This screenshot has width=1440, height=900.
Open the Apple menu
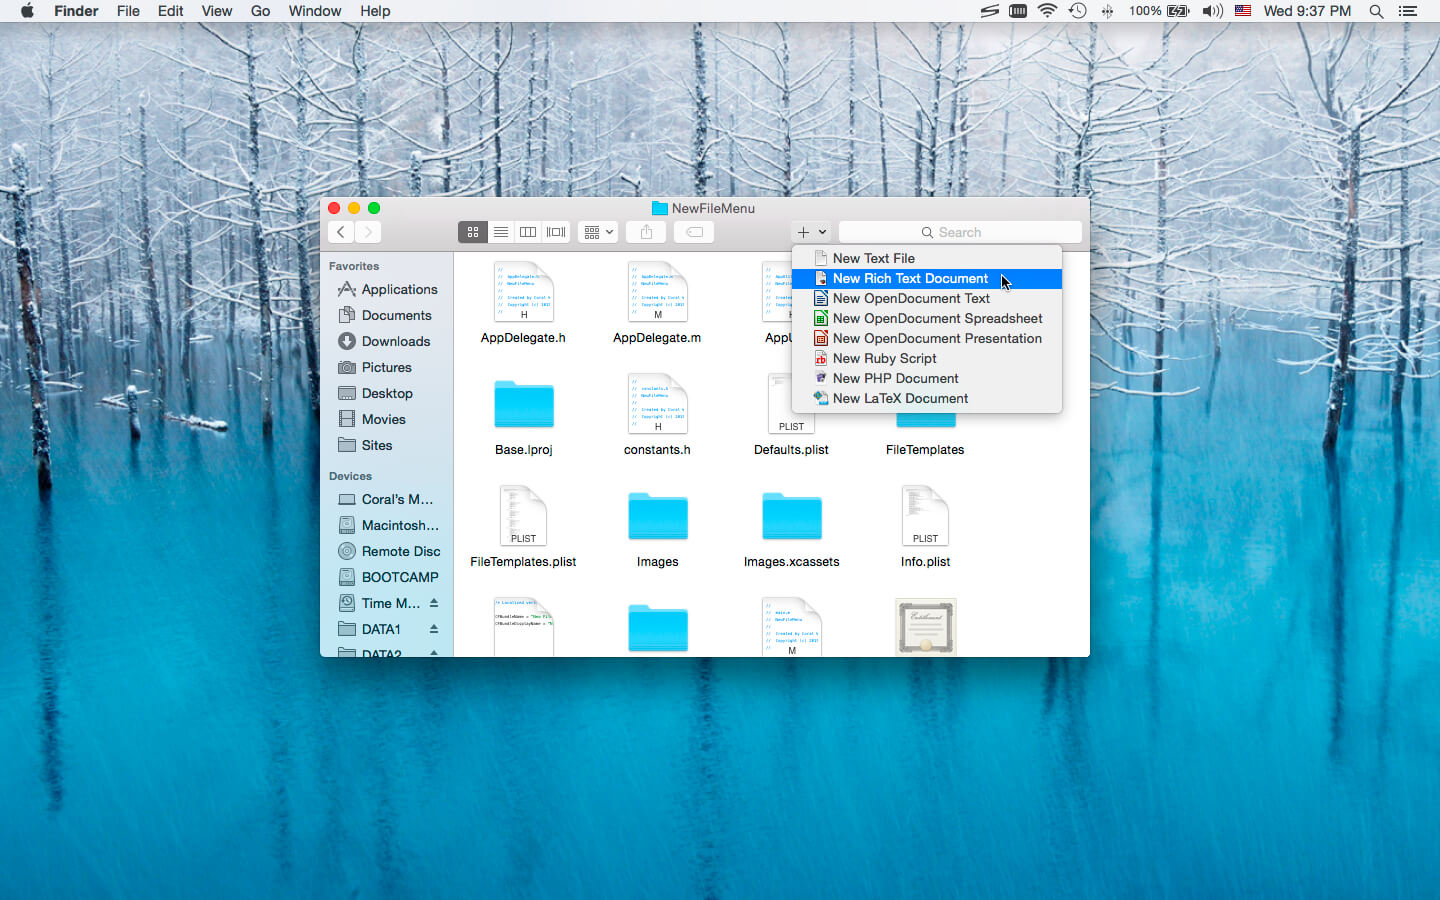pos(27,11)
